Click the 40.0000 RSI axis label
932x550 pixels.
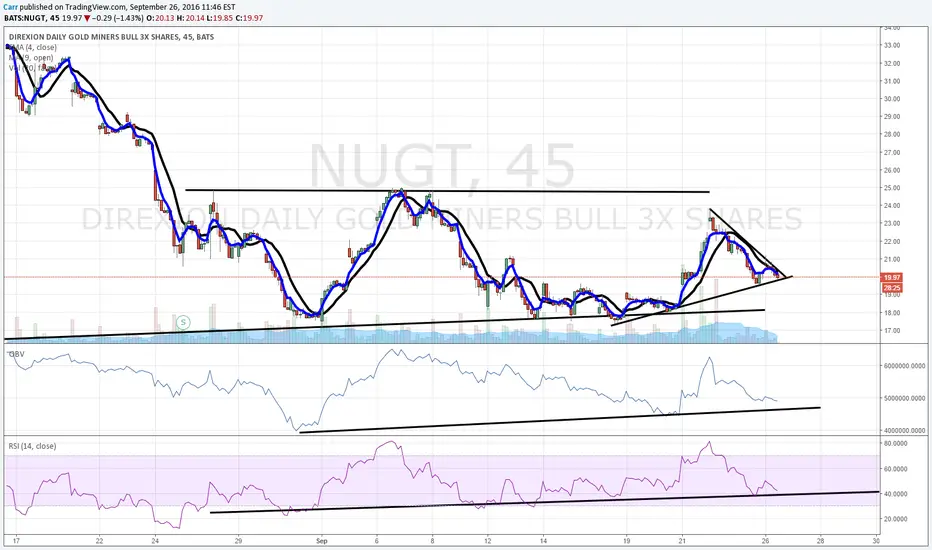(x=895, y=494)
